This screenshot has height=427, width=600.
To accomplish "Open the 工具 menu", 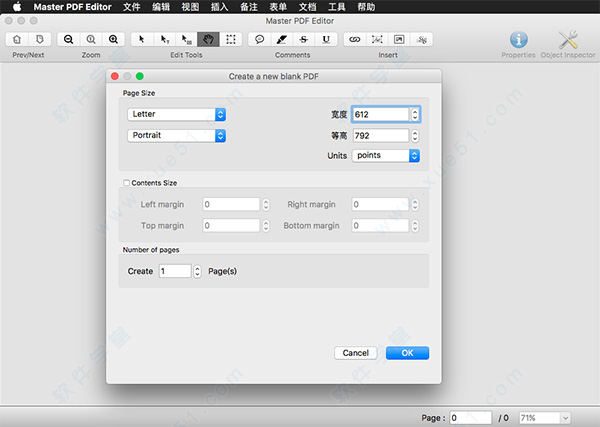I will (x=337, y=7).
